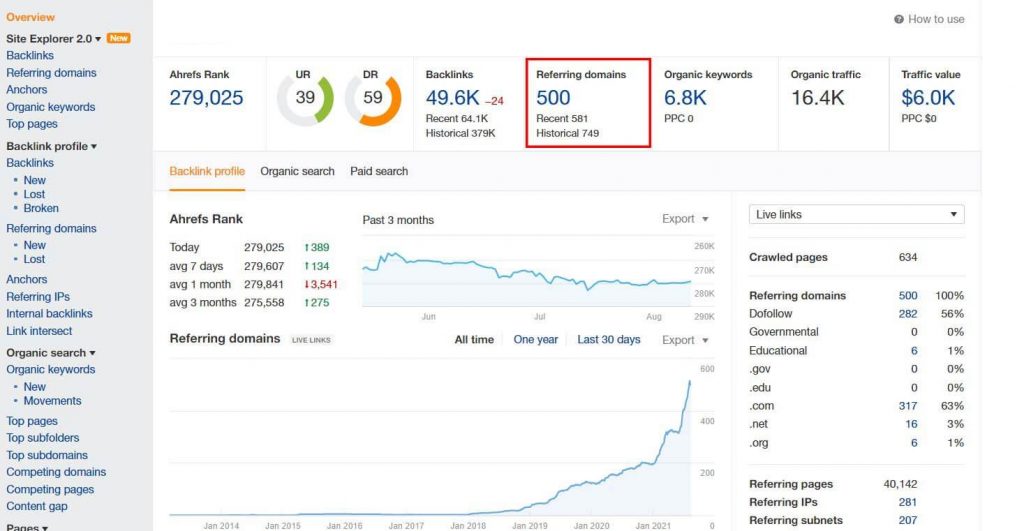Open Referring IPs in sidebar
This screenshot has width=1024, height=531.
click(x=38, y=297)
